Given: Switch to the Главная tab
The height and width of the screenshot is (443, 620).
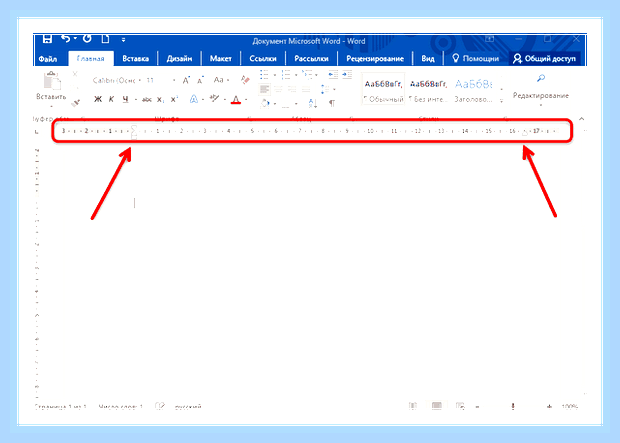Looking at the screenshot, I should click(91, 59).
